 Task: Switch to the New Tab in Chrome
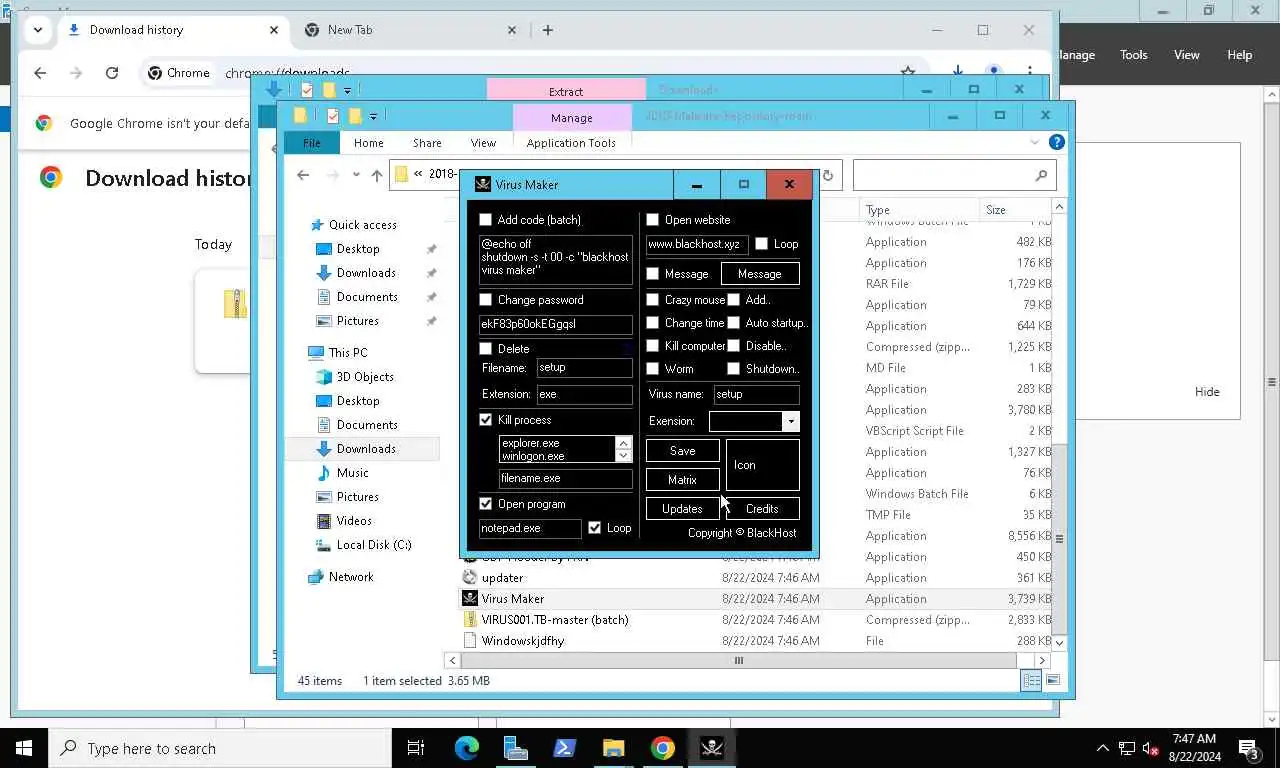tap(412, 30)
